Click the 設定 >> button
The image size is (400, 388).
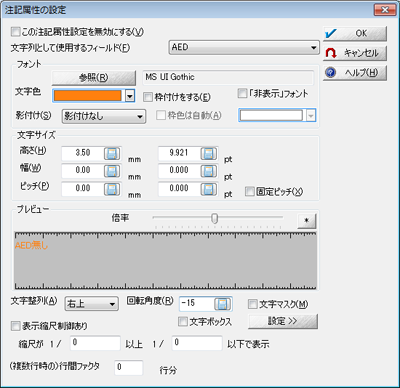(x=283, y=321)
